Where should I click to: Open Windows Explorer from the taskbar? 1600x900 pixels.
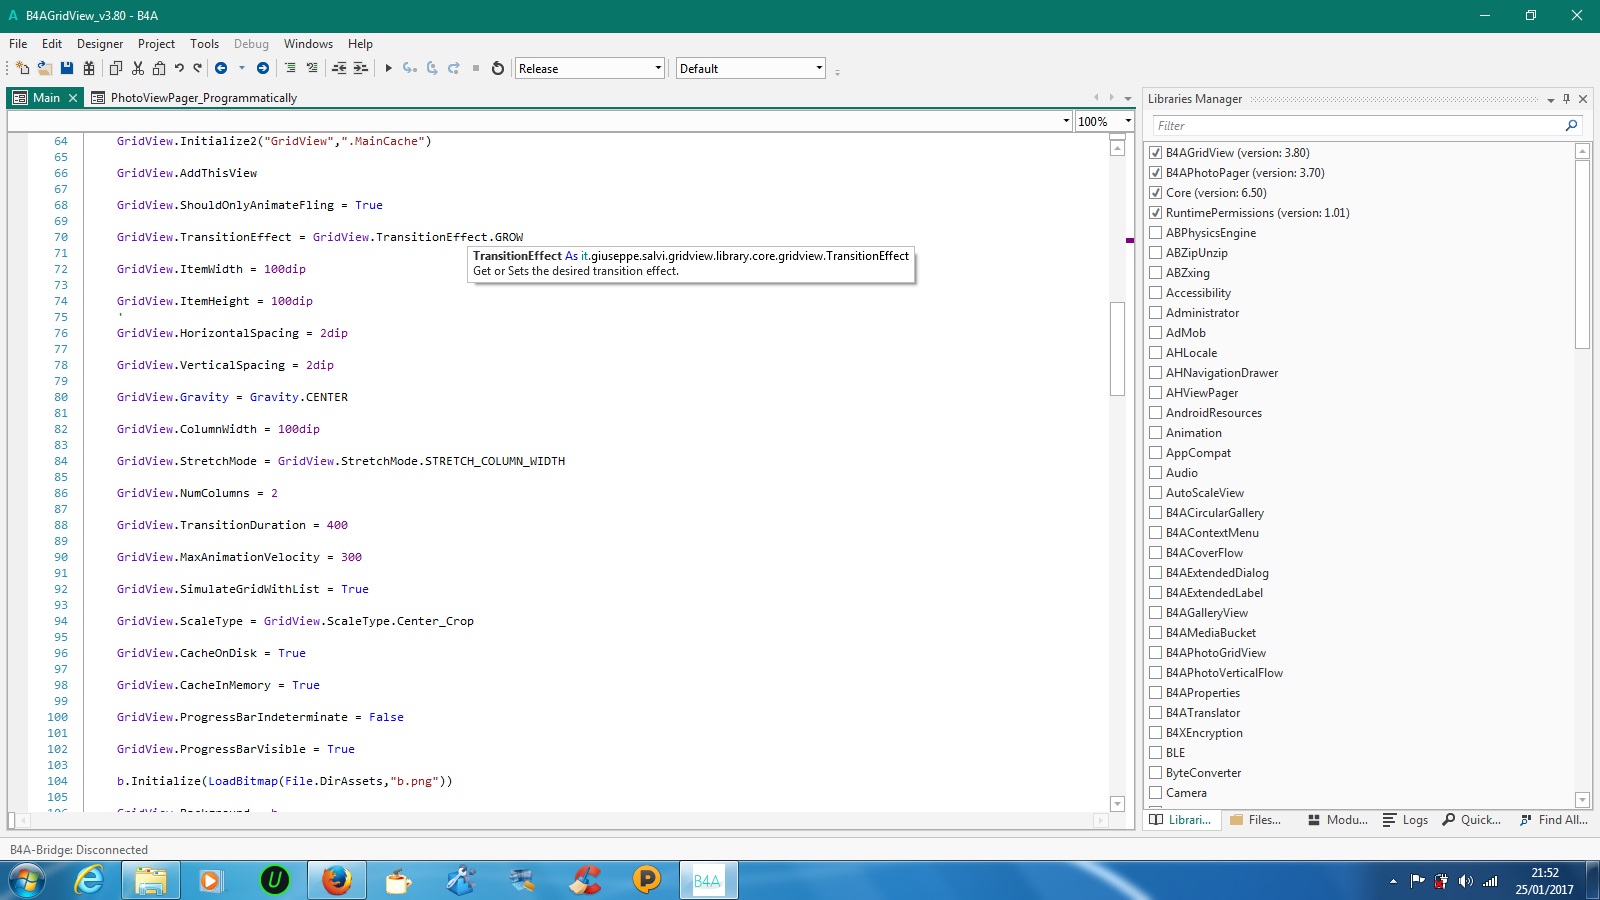click(151, 880)
